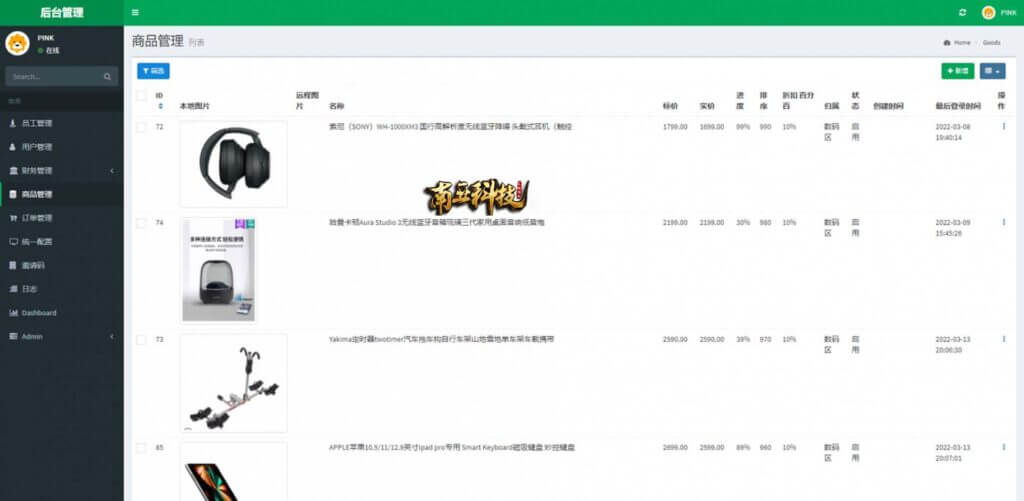
Task: Open the three-dot actions for product 73
Action: click(x=1004, y=339)
